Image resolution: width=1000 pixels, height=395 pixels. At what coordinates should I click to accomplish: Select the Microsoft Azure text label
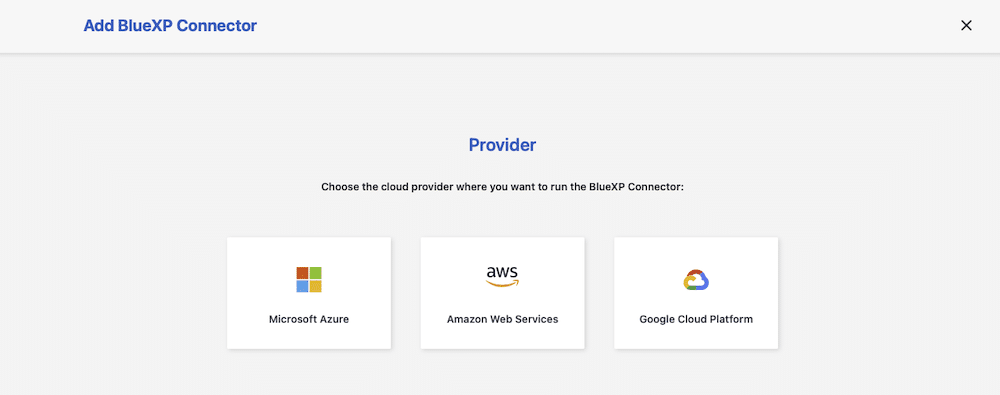pos(309,319)
